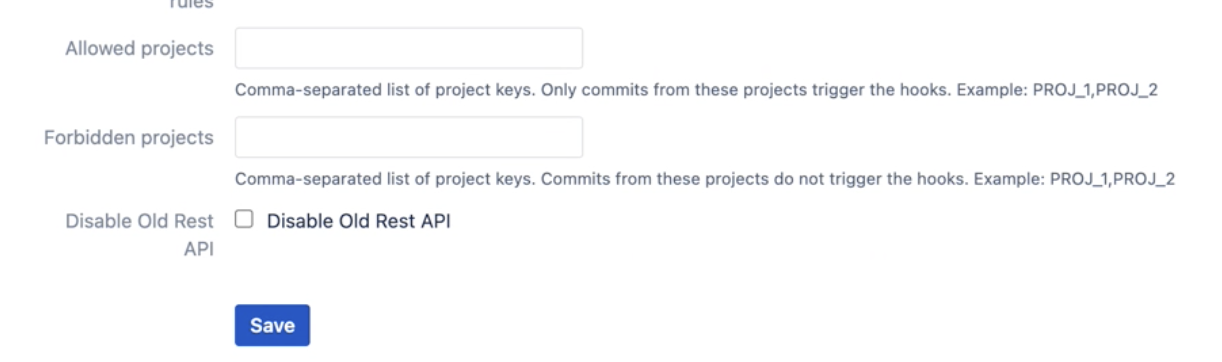Click "do not trigger the hooks" description
The width and height of the screenshot is (1222, 362).
coord(867,179)
